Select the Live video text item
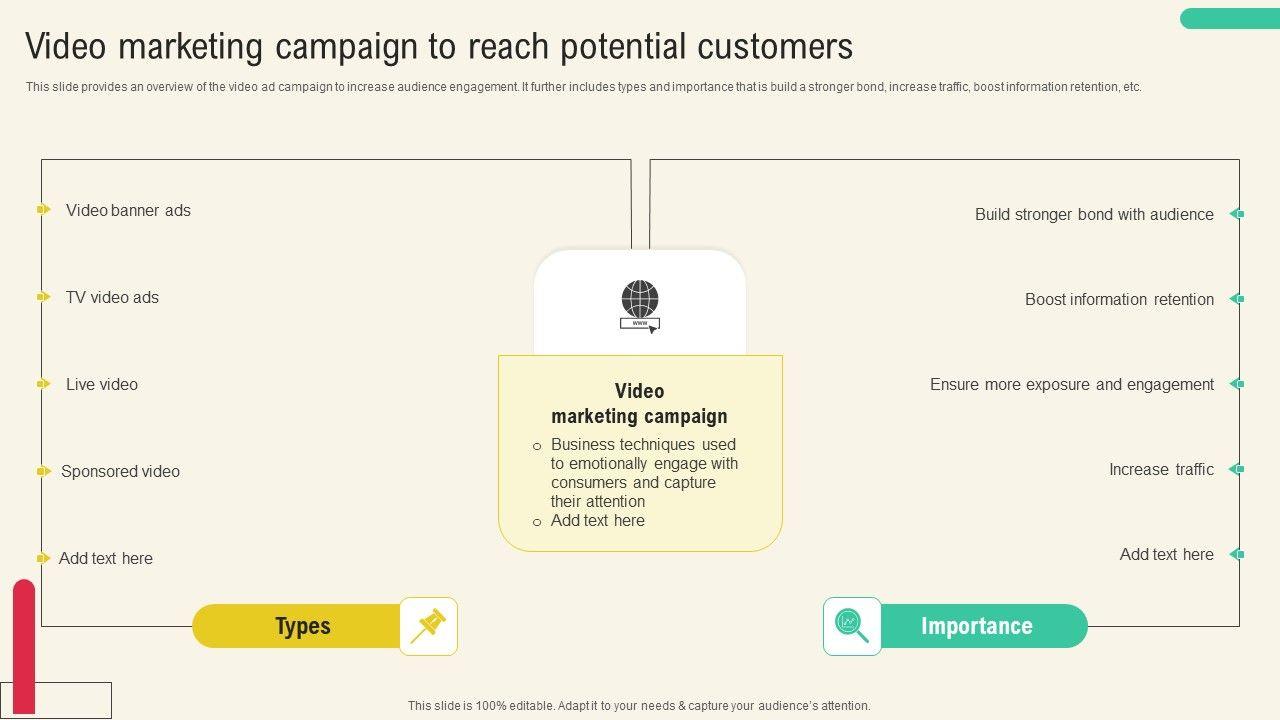This screenshot has width=1280, height=720. click(x=102, y=384)
